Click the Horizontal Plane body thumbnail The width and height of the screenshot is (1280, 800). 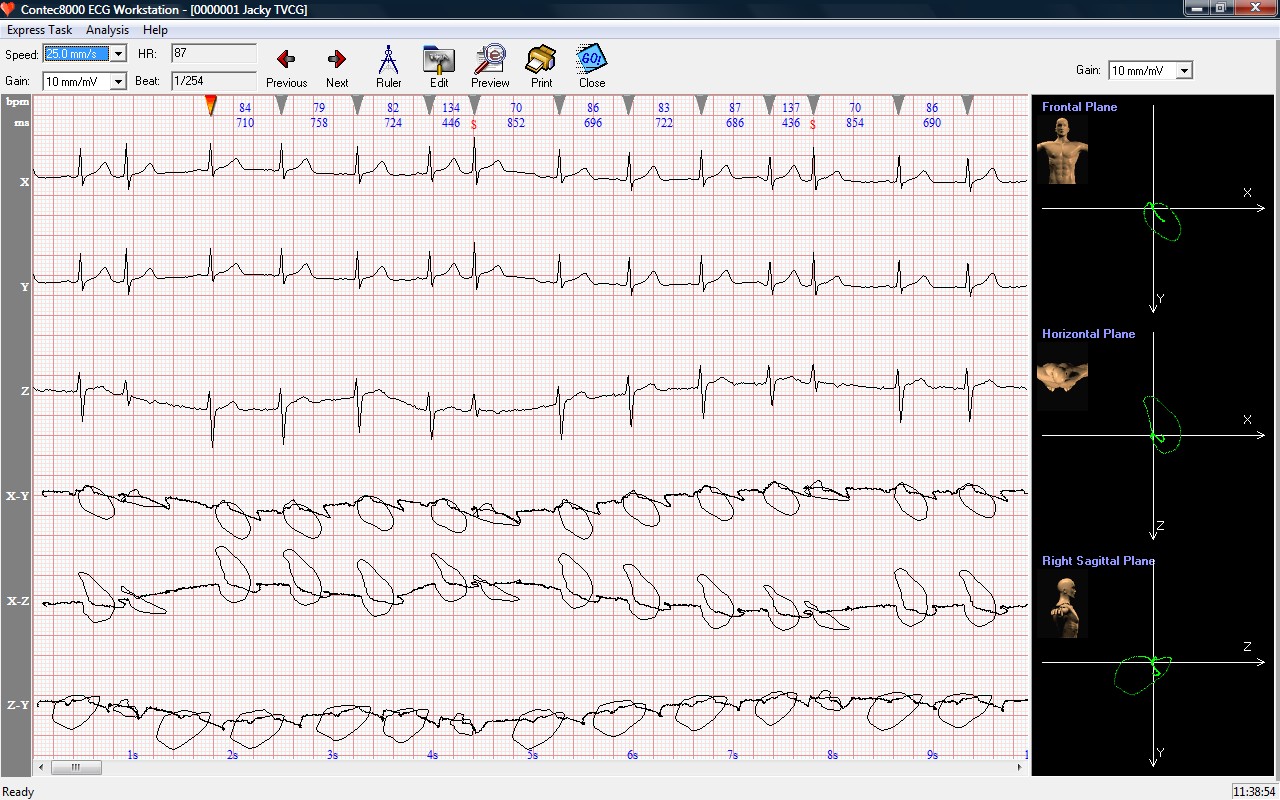(1062, 377)
